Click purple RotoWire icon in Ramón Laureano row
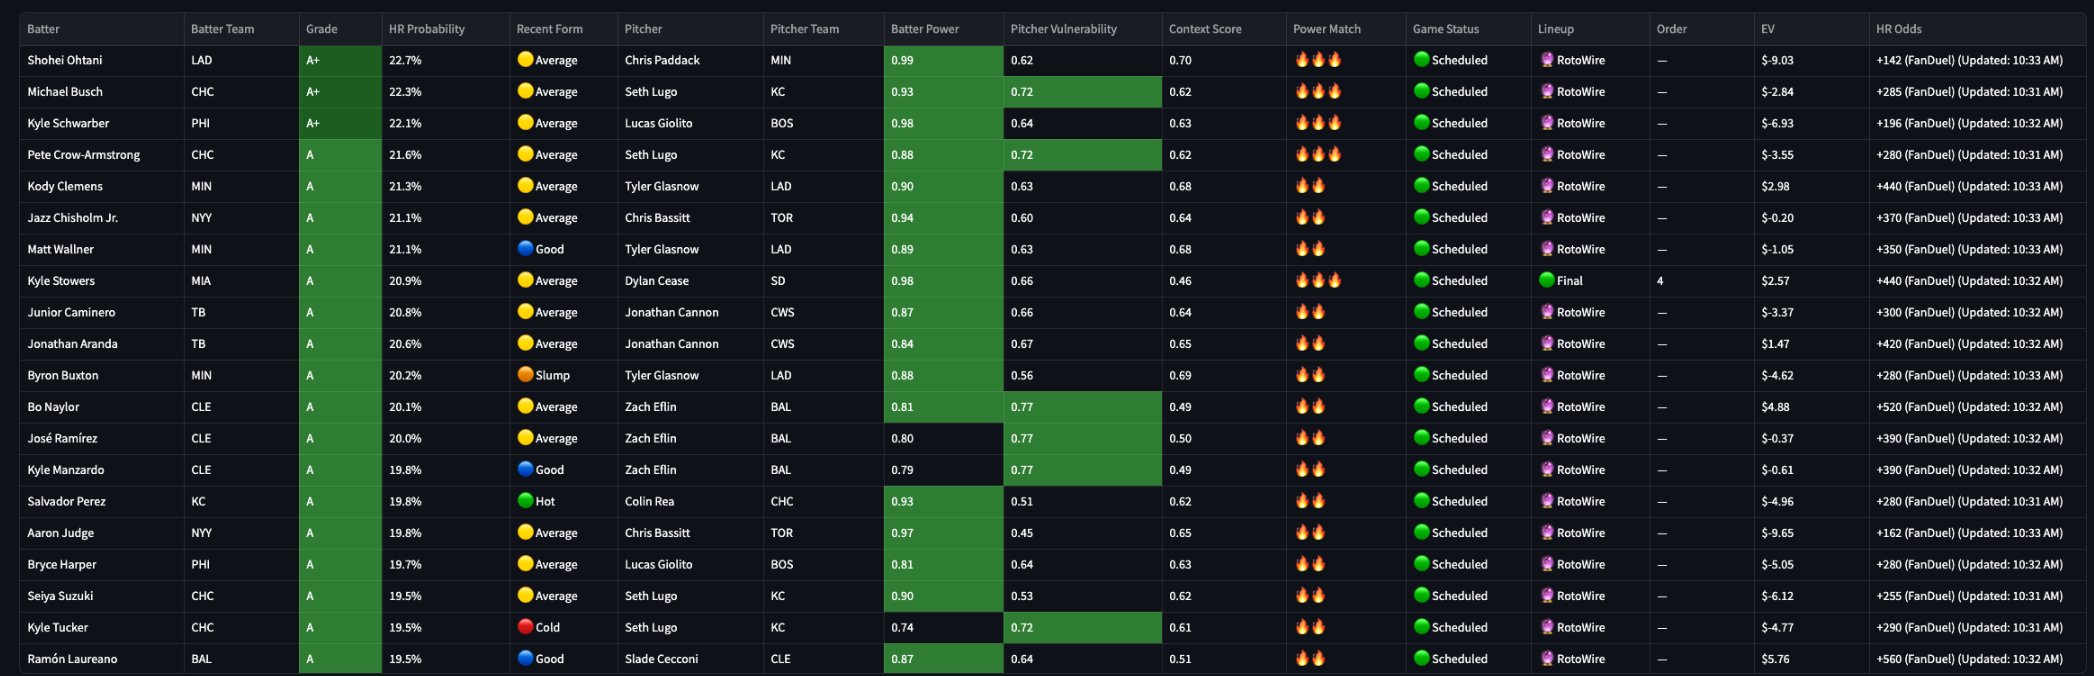The height and width of the screenshot is (676, 2094). pyautogui.click(x=1547, y=659)
